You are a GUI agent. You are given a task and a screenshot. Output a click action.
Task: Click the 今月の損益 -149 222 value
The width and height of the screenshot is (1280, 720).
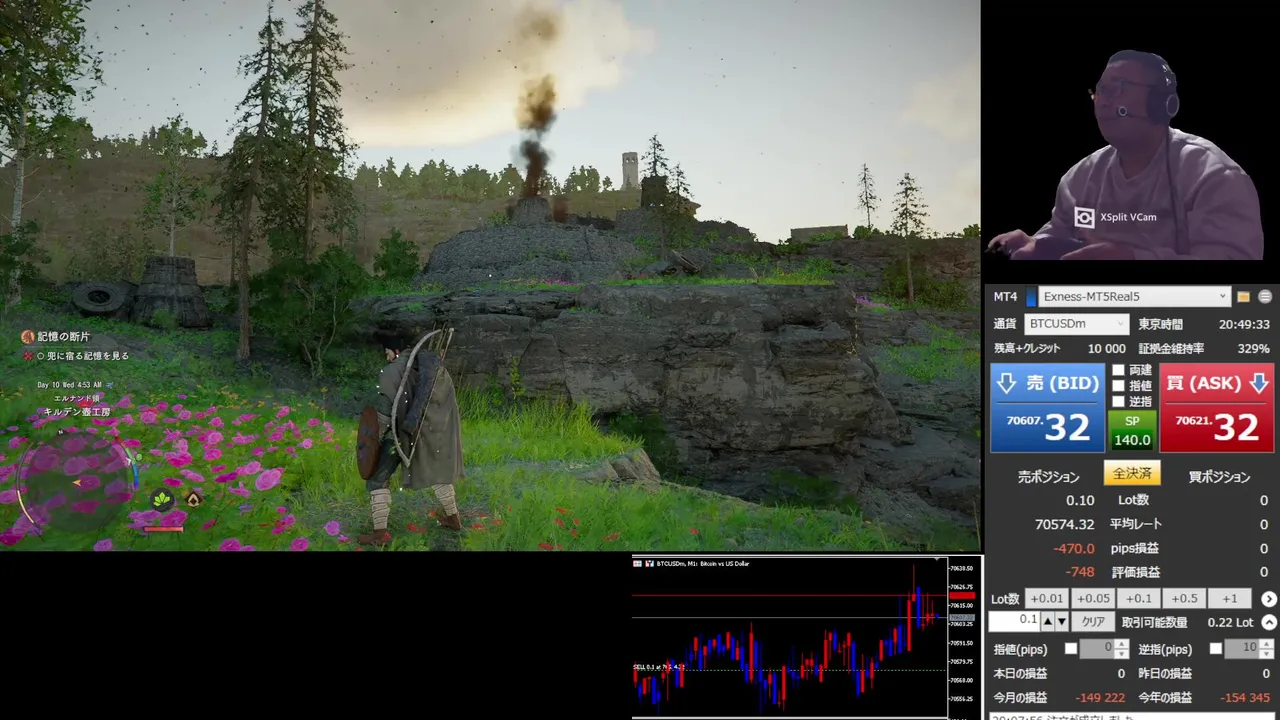(1099, 697)
